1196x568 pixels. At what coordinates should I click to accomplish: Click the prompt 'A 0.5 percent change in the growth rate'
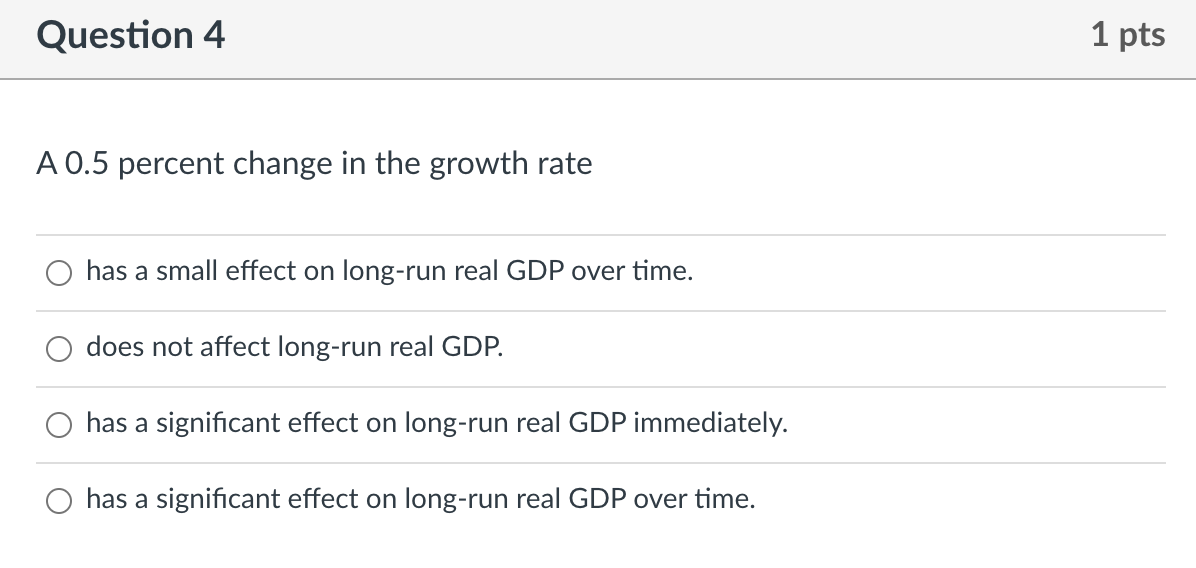tap(314, 164)
